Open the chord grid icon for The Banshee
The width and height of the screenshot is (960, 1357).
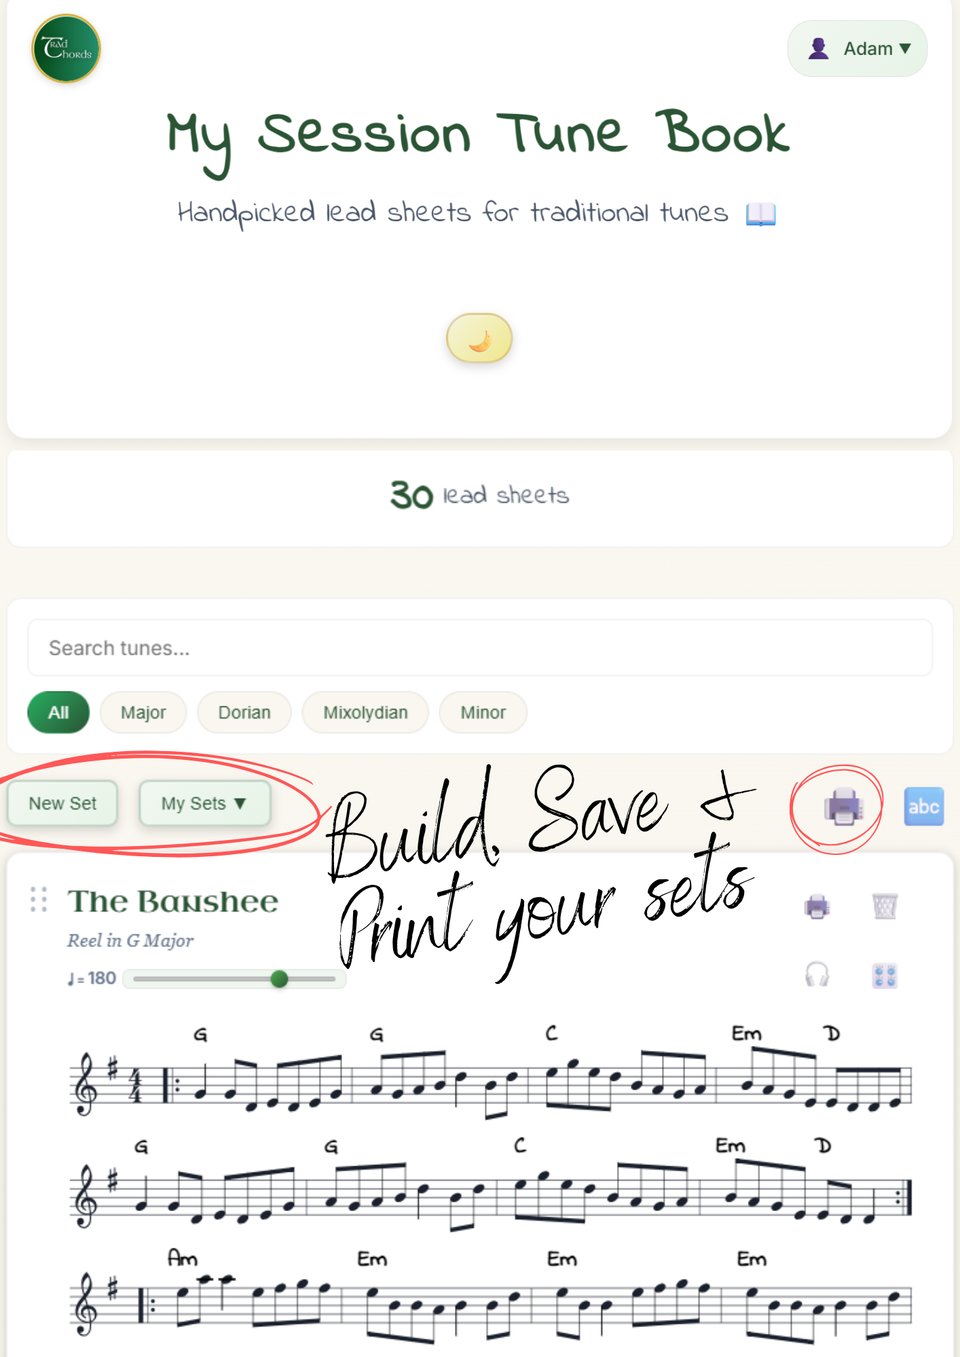coord(885,975)
